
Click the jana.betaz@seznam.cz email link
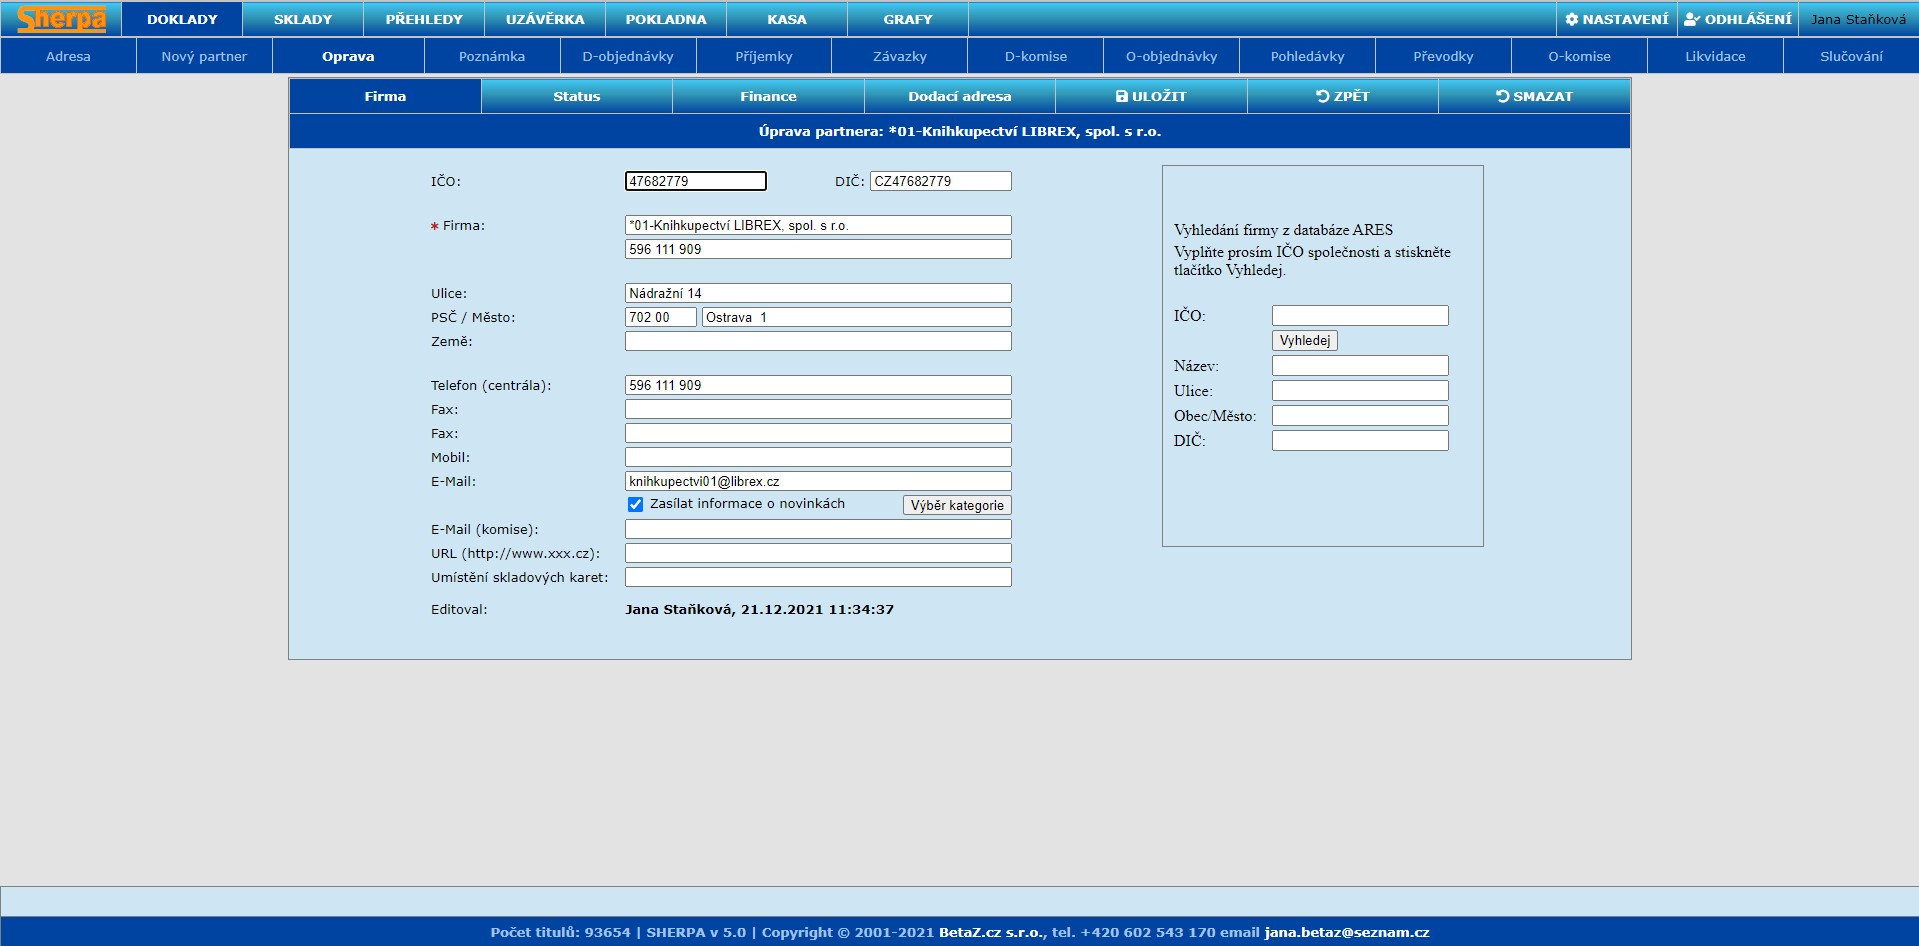tap(1346, 932)
